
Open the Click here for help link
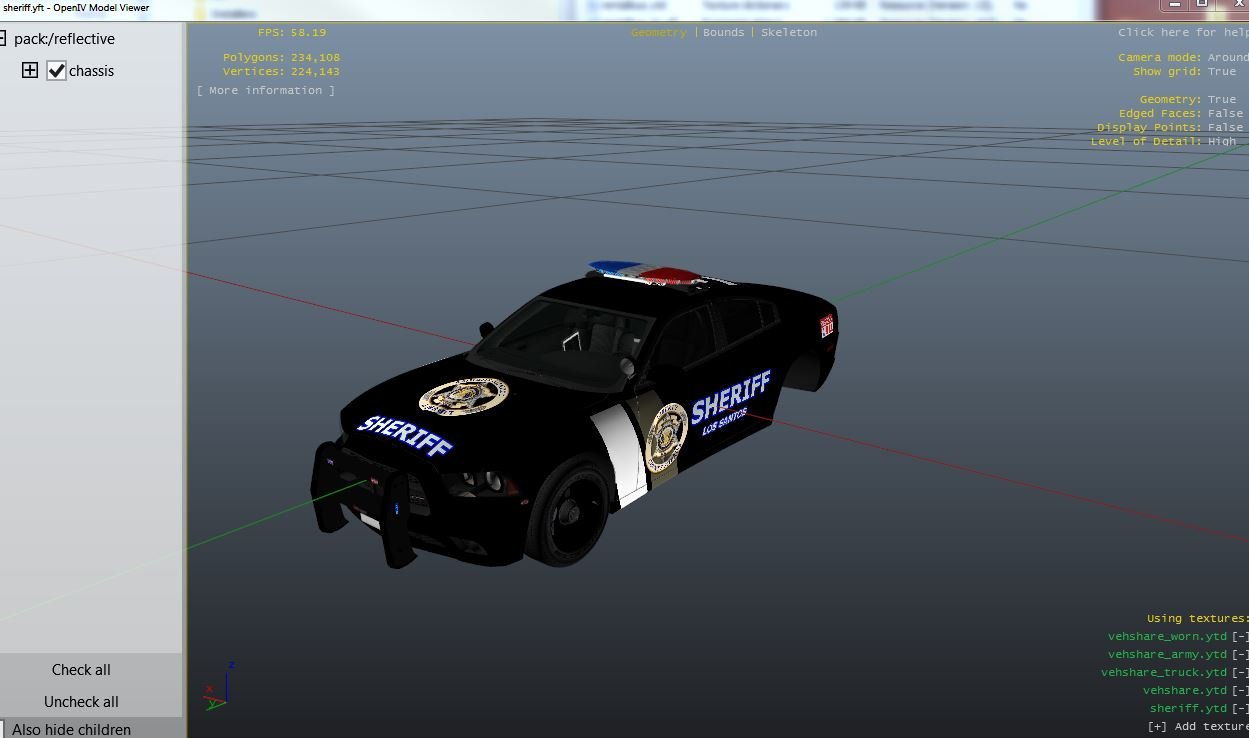1183,32
